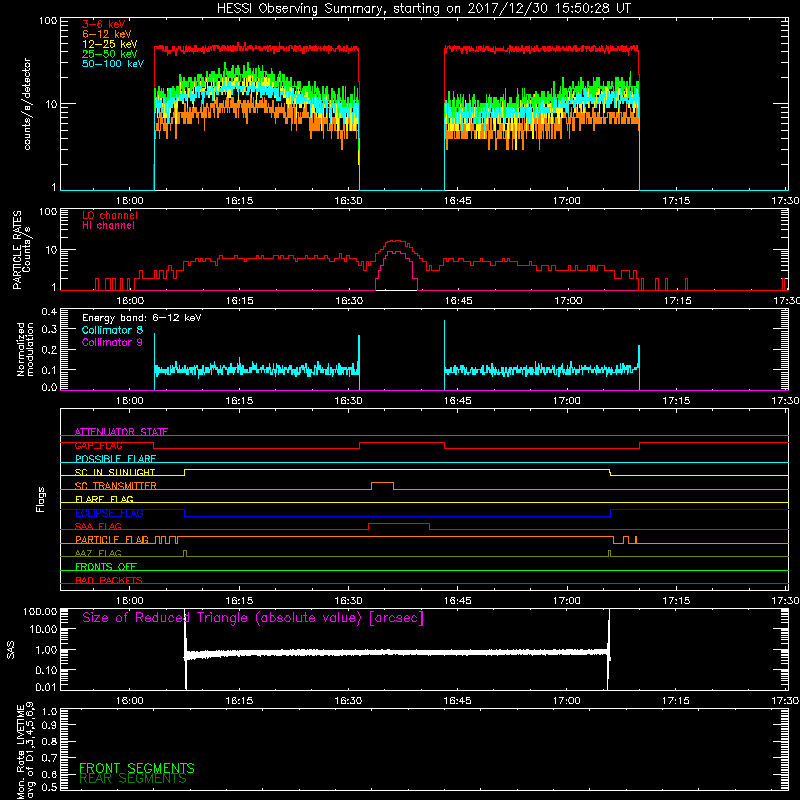
Task: Select the 'Collimator 9' legend entry
Action: 112,342
